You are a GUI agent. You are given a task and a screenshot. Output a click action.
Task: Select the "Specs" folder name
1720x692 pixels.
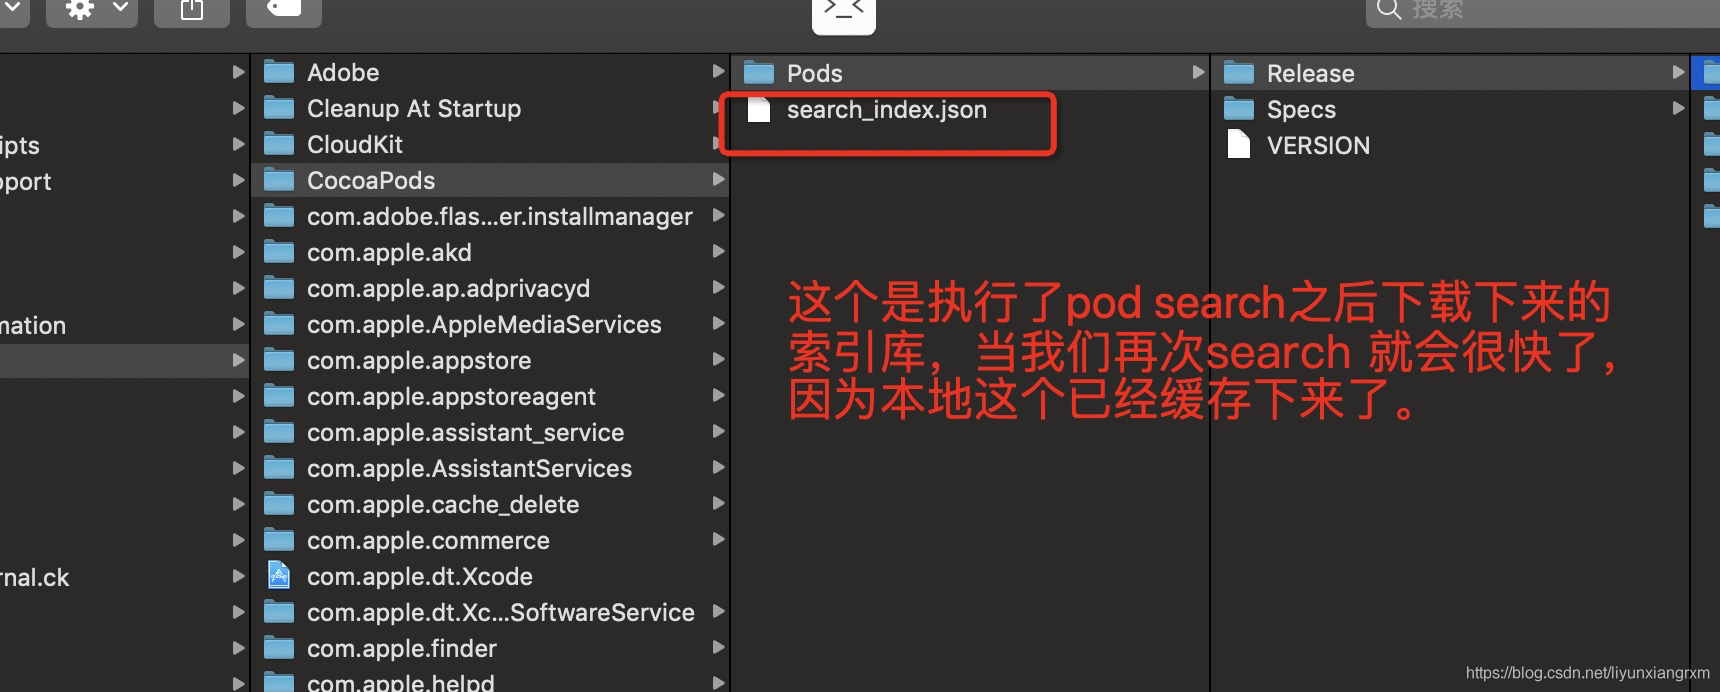coord(1301,110)
